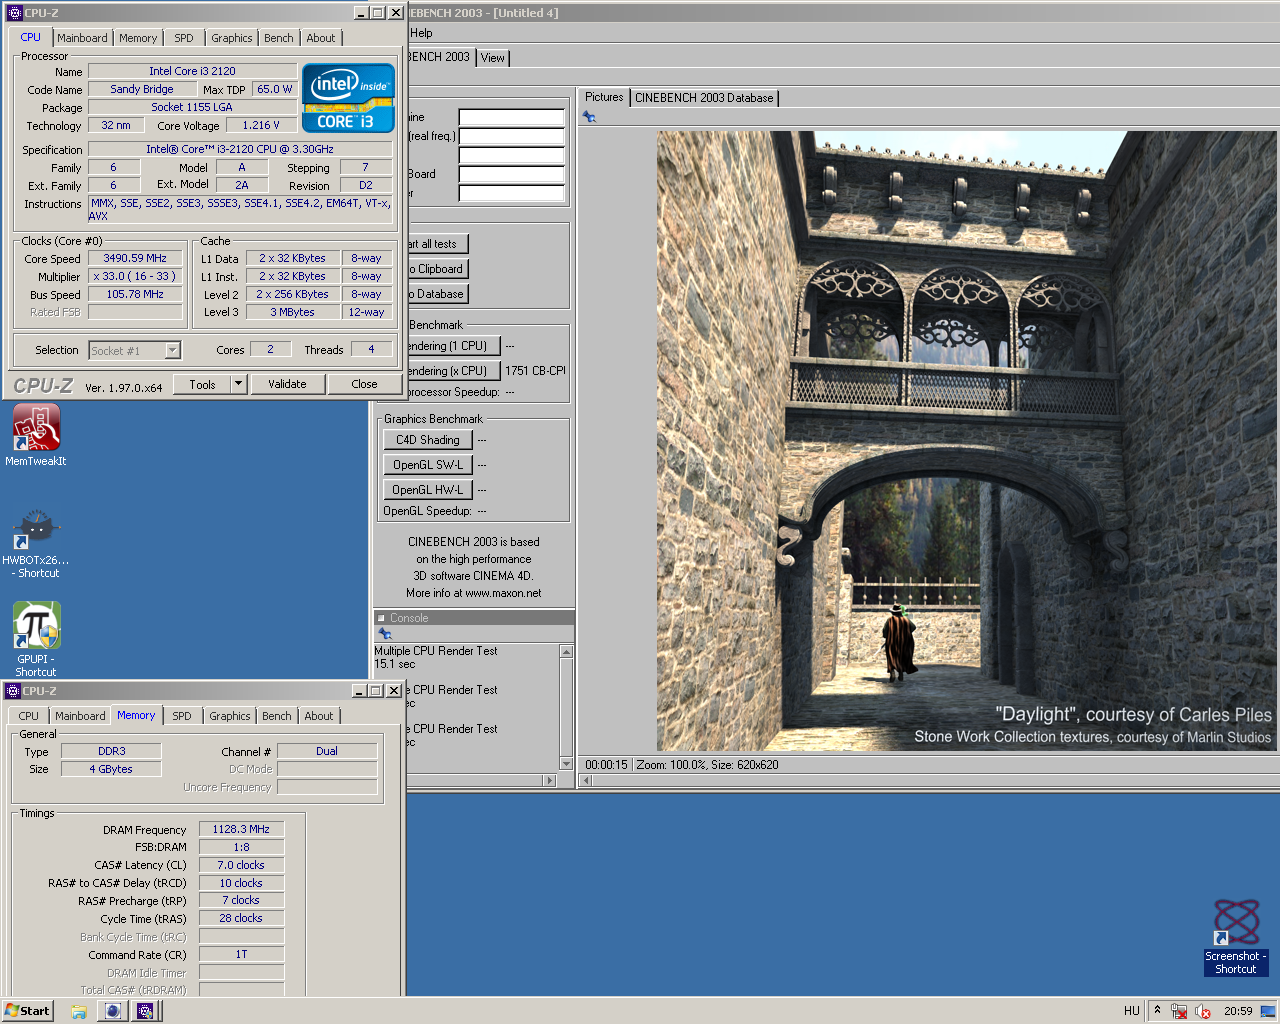
Task: Click the 3490.59 MHz core speed value
Action: (x=135, y=258)
